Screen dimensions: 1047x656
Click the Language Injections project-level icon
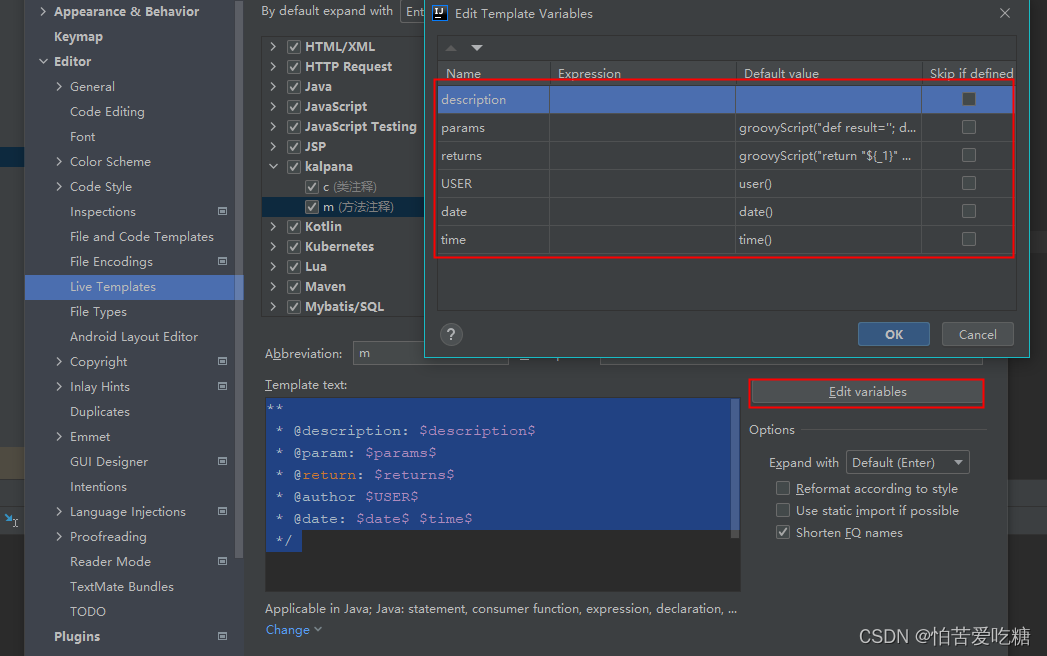point(222,511)
